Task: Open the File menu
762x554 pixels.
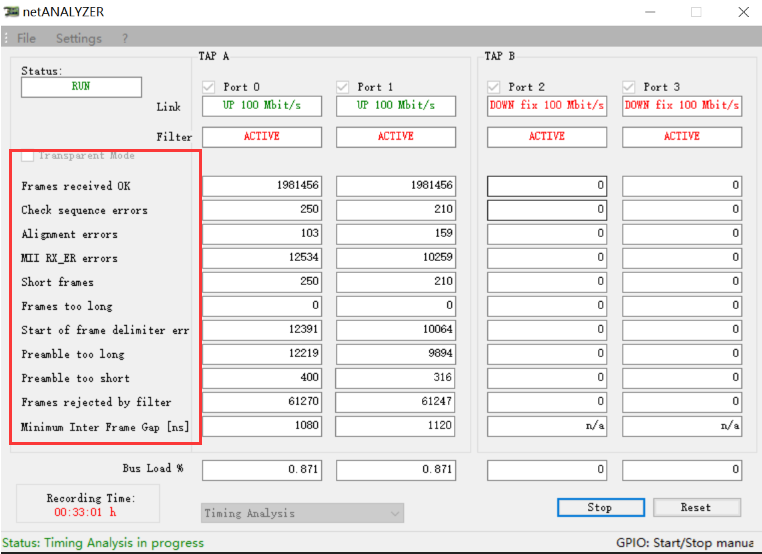Action: (26, 38)
